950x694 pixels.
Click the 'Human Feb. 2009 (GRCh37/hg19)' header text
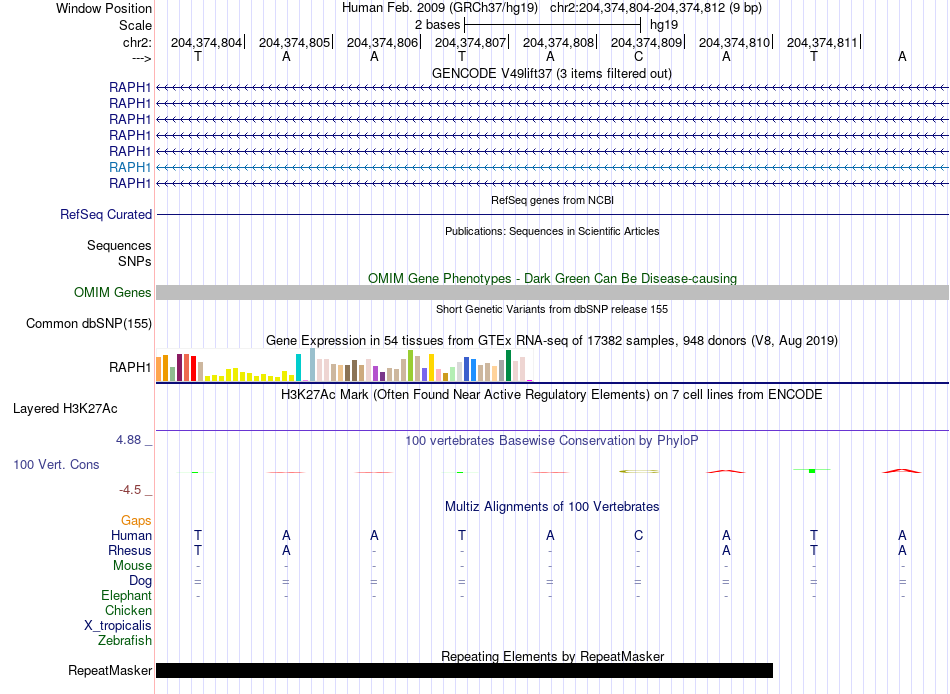(440, 8)
